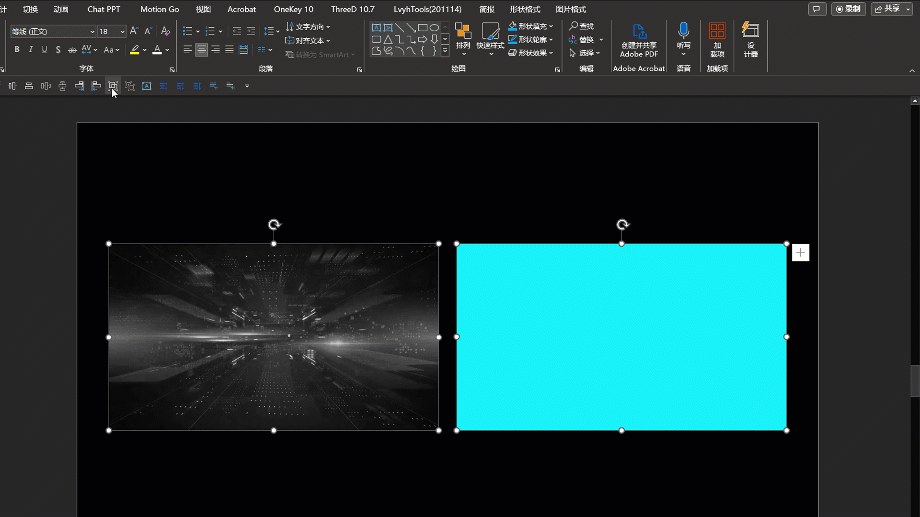
Task: Toggle strikethrough formatting
Action: (x=72, y=50)
